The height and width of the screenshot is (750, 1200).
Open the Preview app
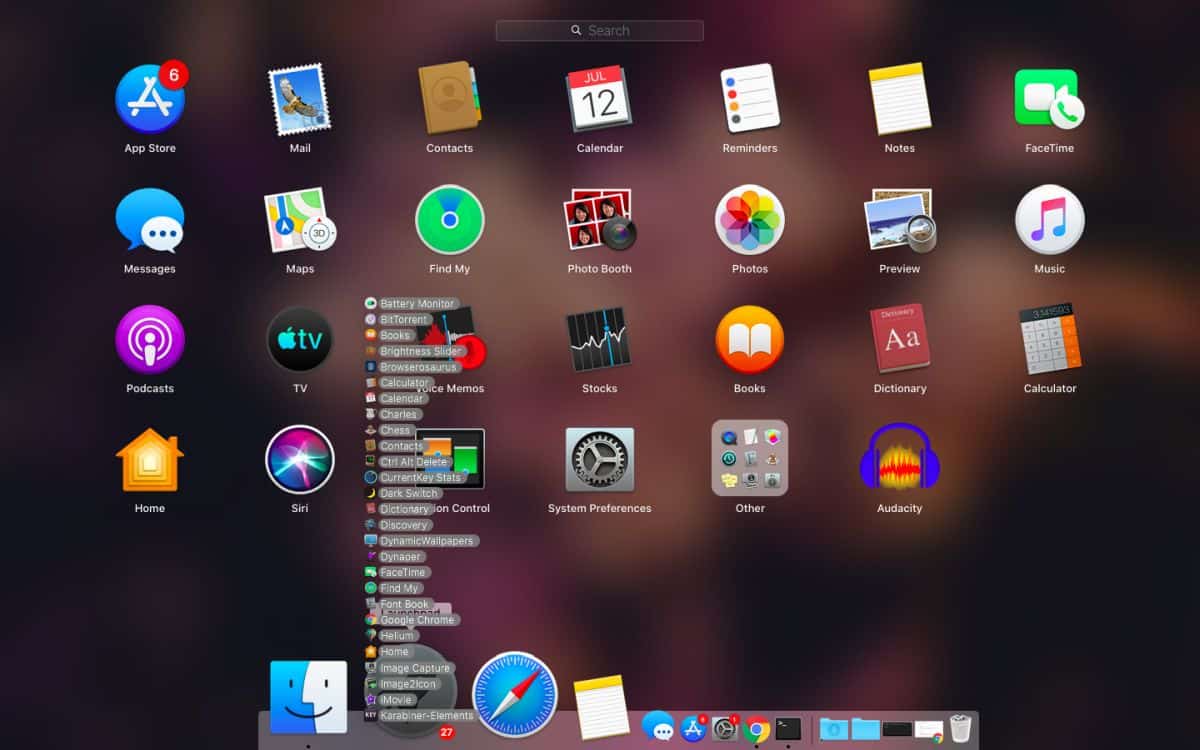[x=900, y=220]
